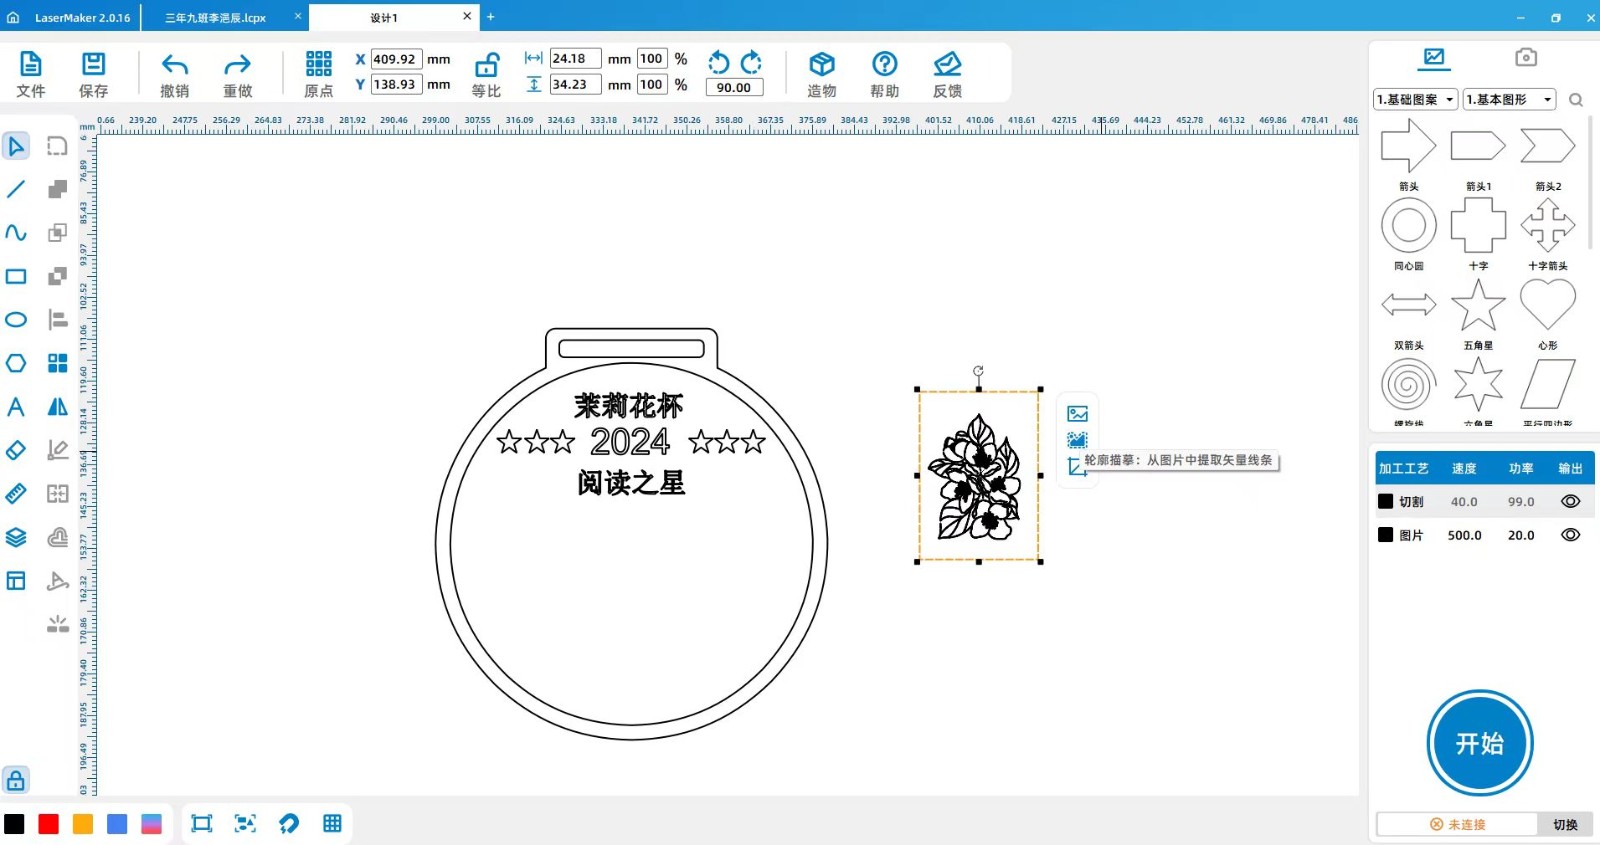Select the text tool
This screenshot has width=1600, height=845.
coord(16,407)
